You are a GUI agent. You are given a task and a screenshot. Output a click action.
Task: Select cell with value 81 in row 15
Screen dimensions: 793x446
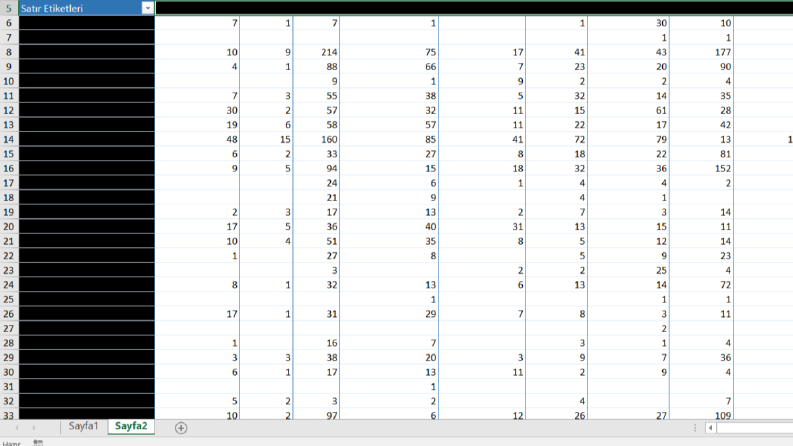[701, 154]
